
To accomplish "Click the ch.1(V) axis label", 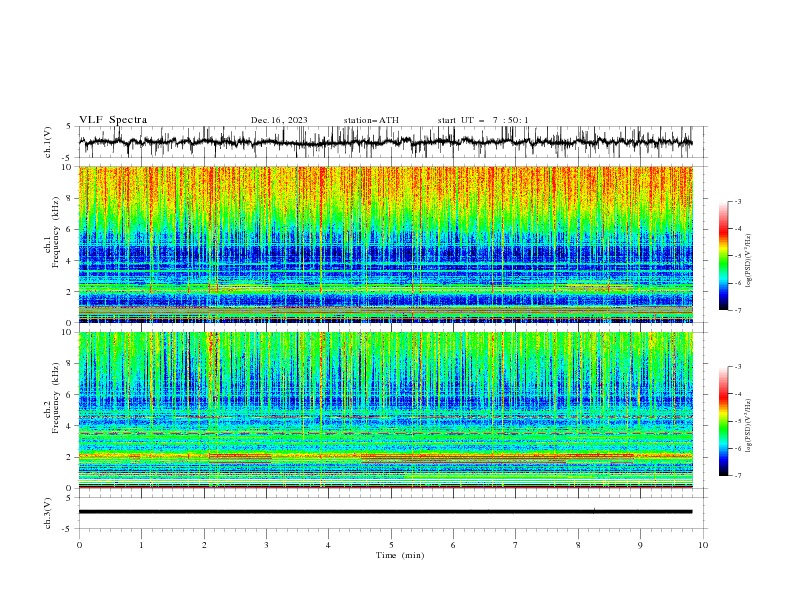I will click(x=48, y=142).
